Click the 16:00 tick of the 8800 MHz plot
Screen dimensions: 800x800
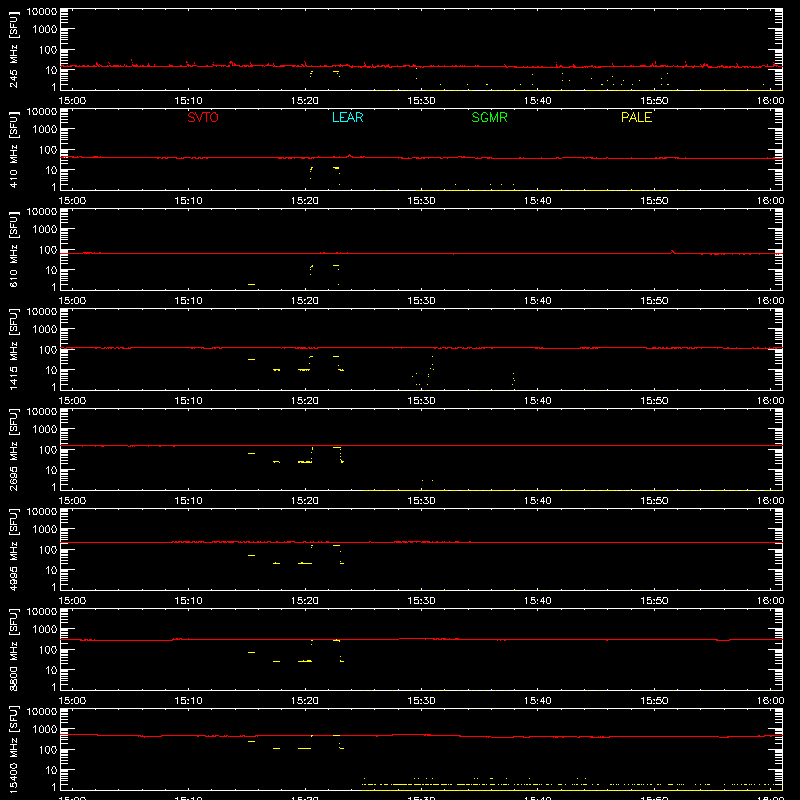770,701
